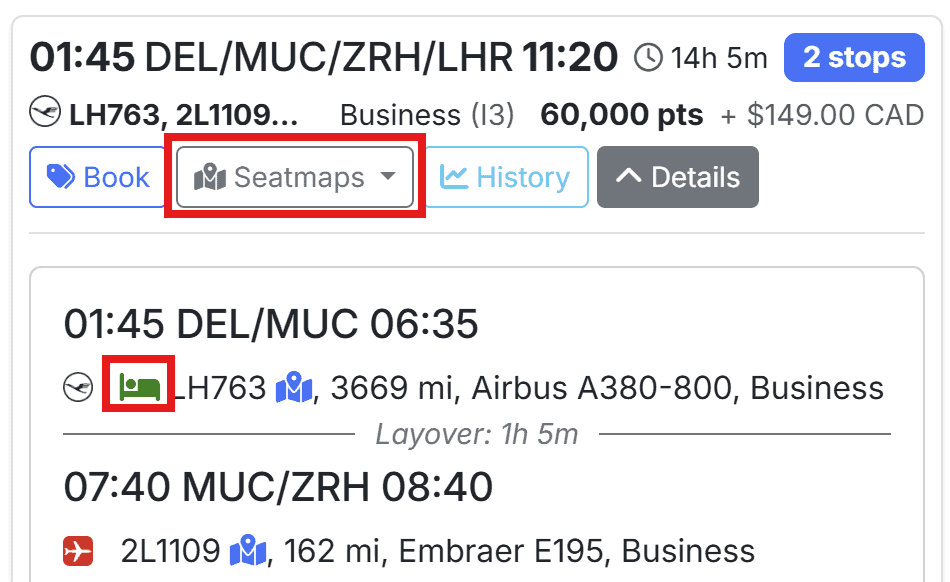Click the blue 2 stops badge
950x582 pixels.
coord(854,57)
